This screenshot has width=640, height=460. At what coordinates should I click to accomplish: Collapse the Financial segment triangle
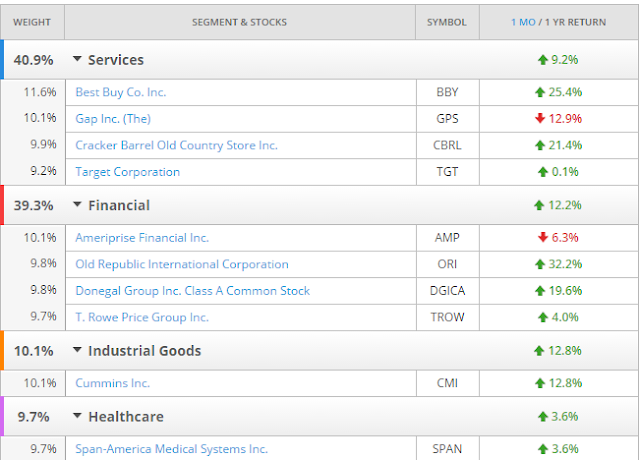pyautogui.click(x=77, y=204)
